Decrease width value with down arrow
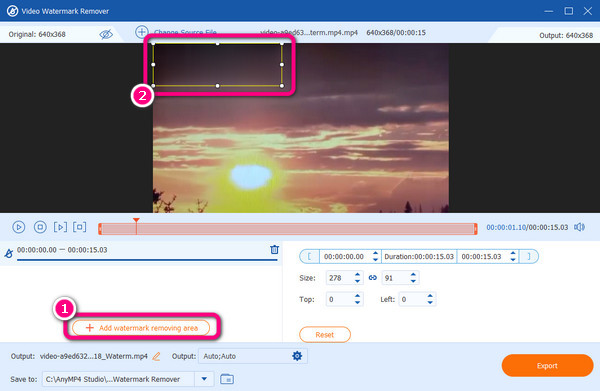Image resolution: width=600 pixels, height=391 pixels. (357, 281)
